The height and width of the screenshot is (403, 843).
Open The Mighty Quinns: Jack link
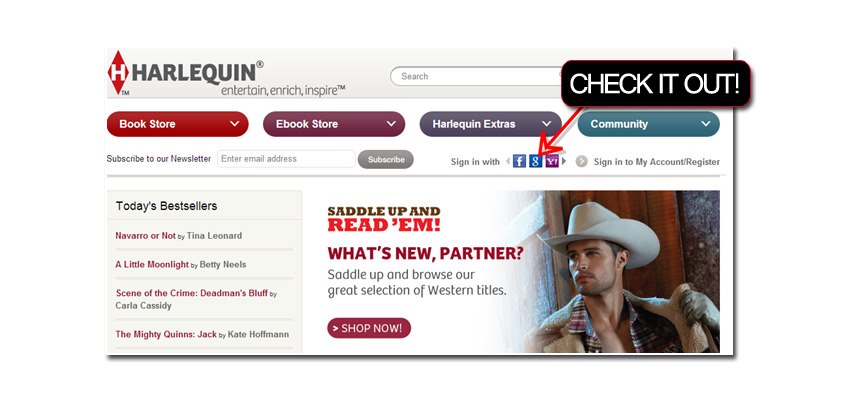click(166, 334)
